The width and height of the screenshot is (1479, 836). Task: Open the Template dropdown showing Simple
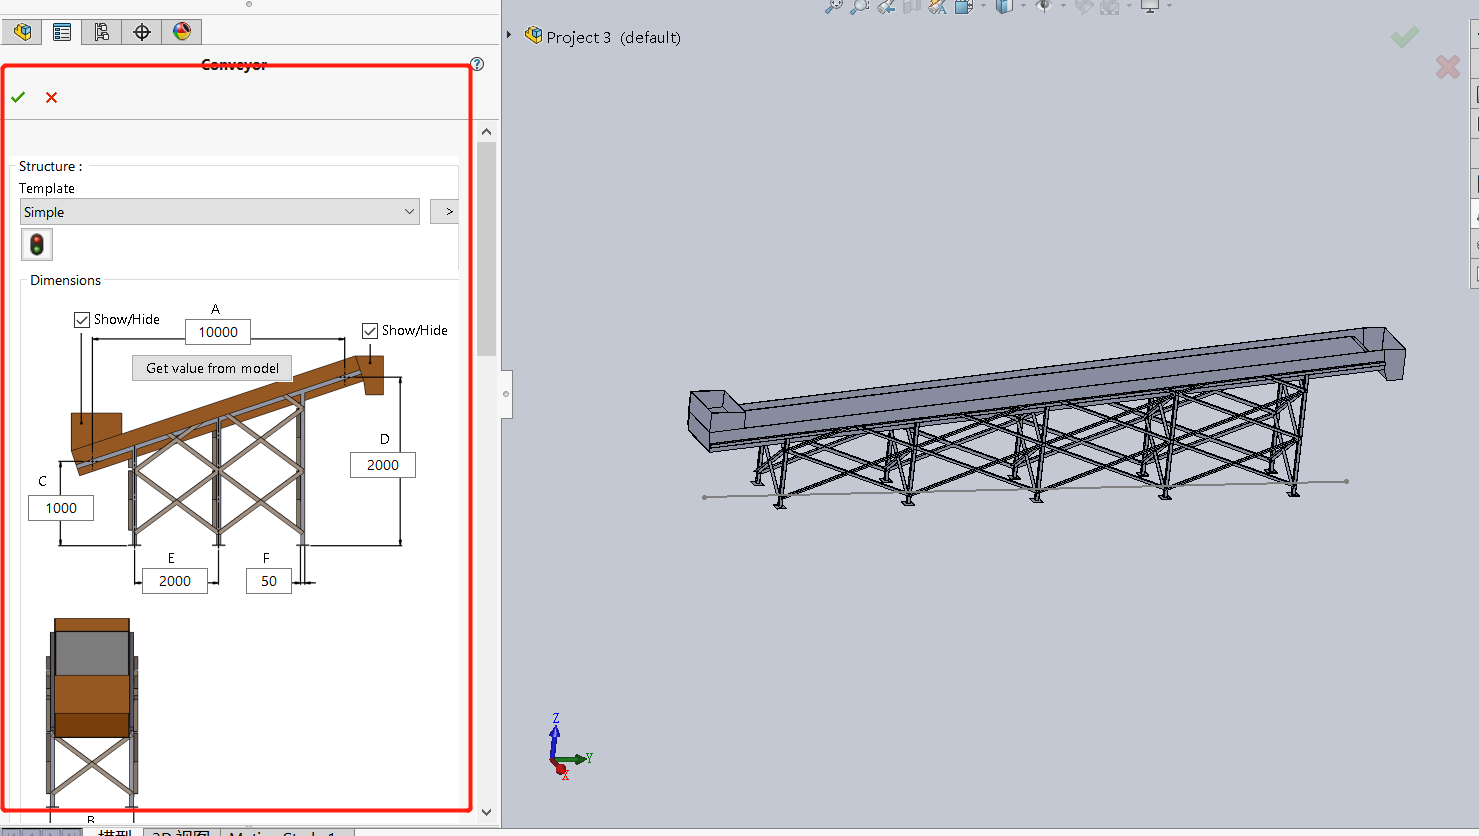(x=220, y=212)
